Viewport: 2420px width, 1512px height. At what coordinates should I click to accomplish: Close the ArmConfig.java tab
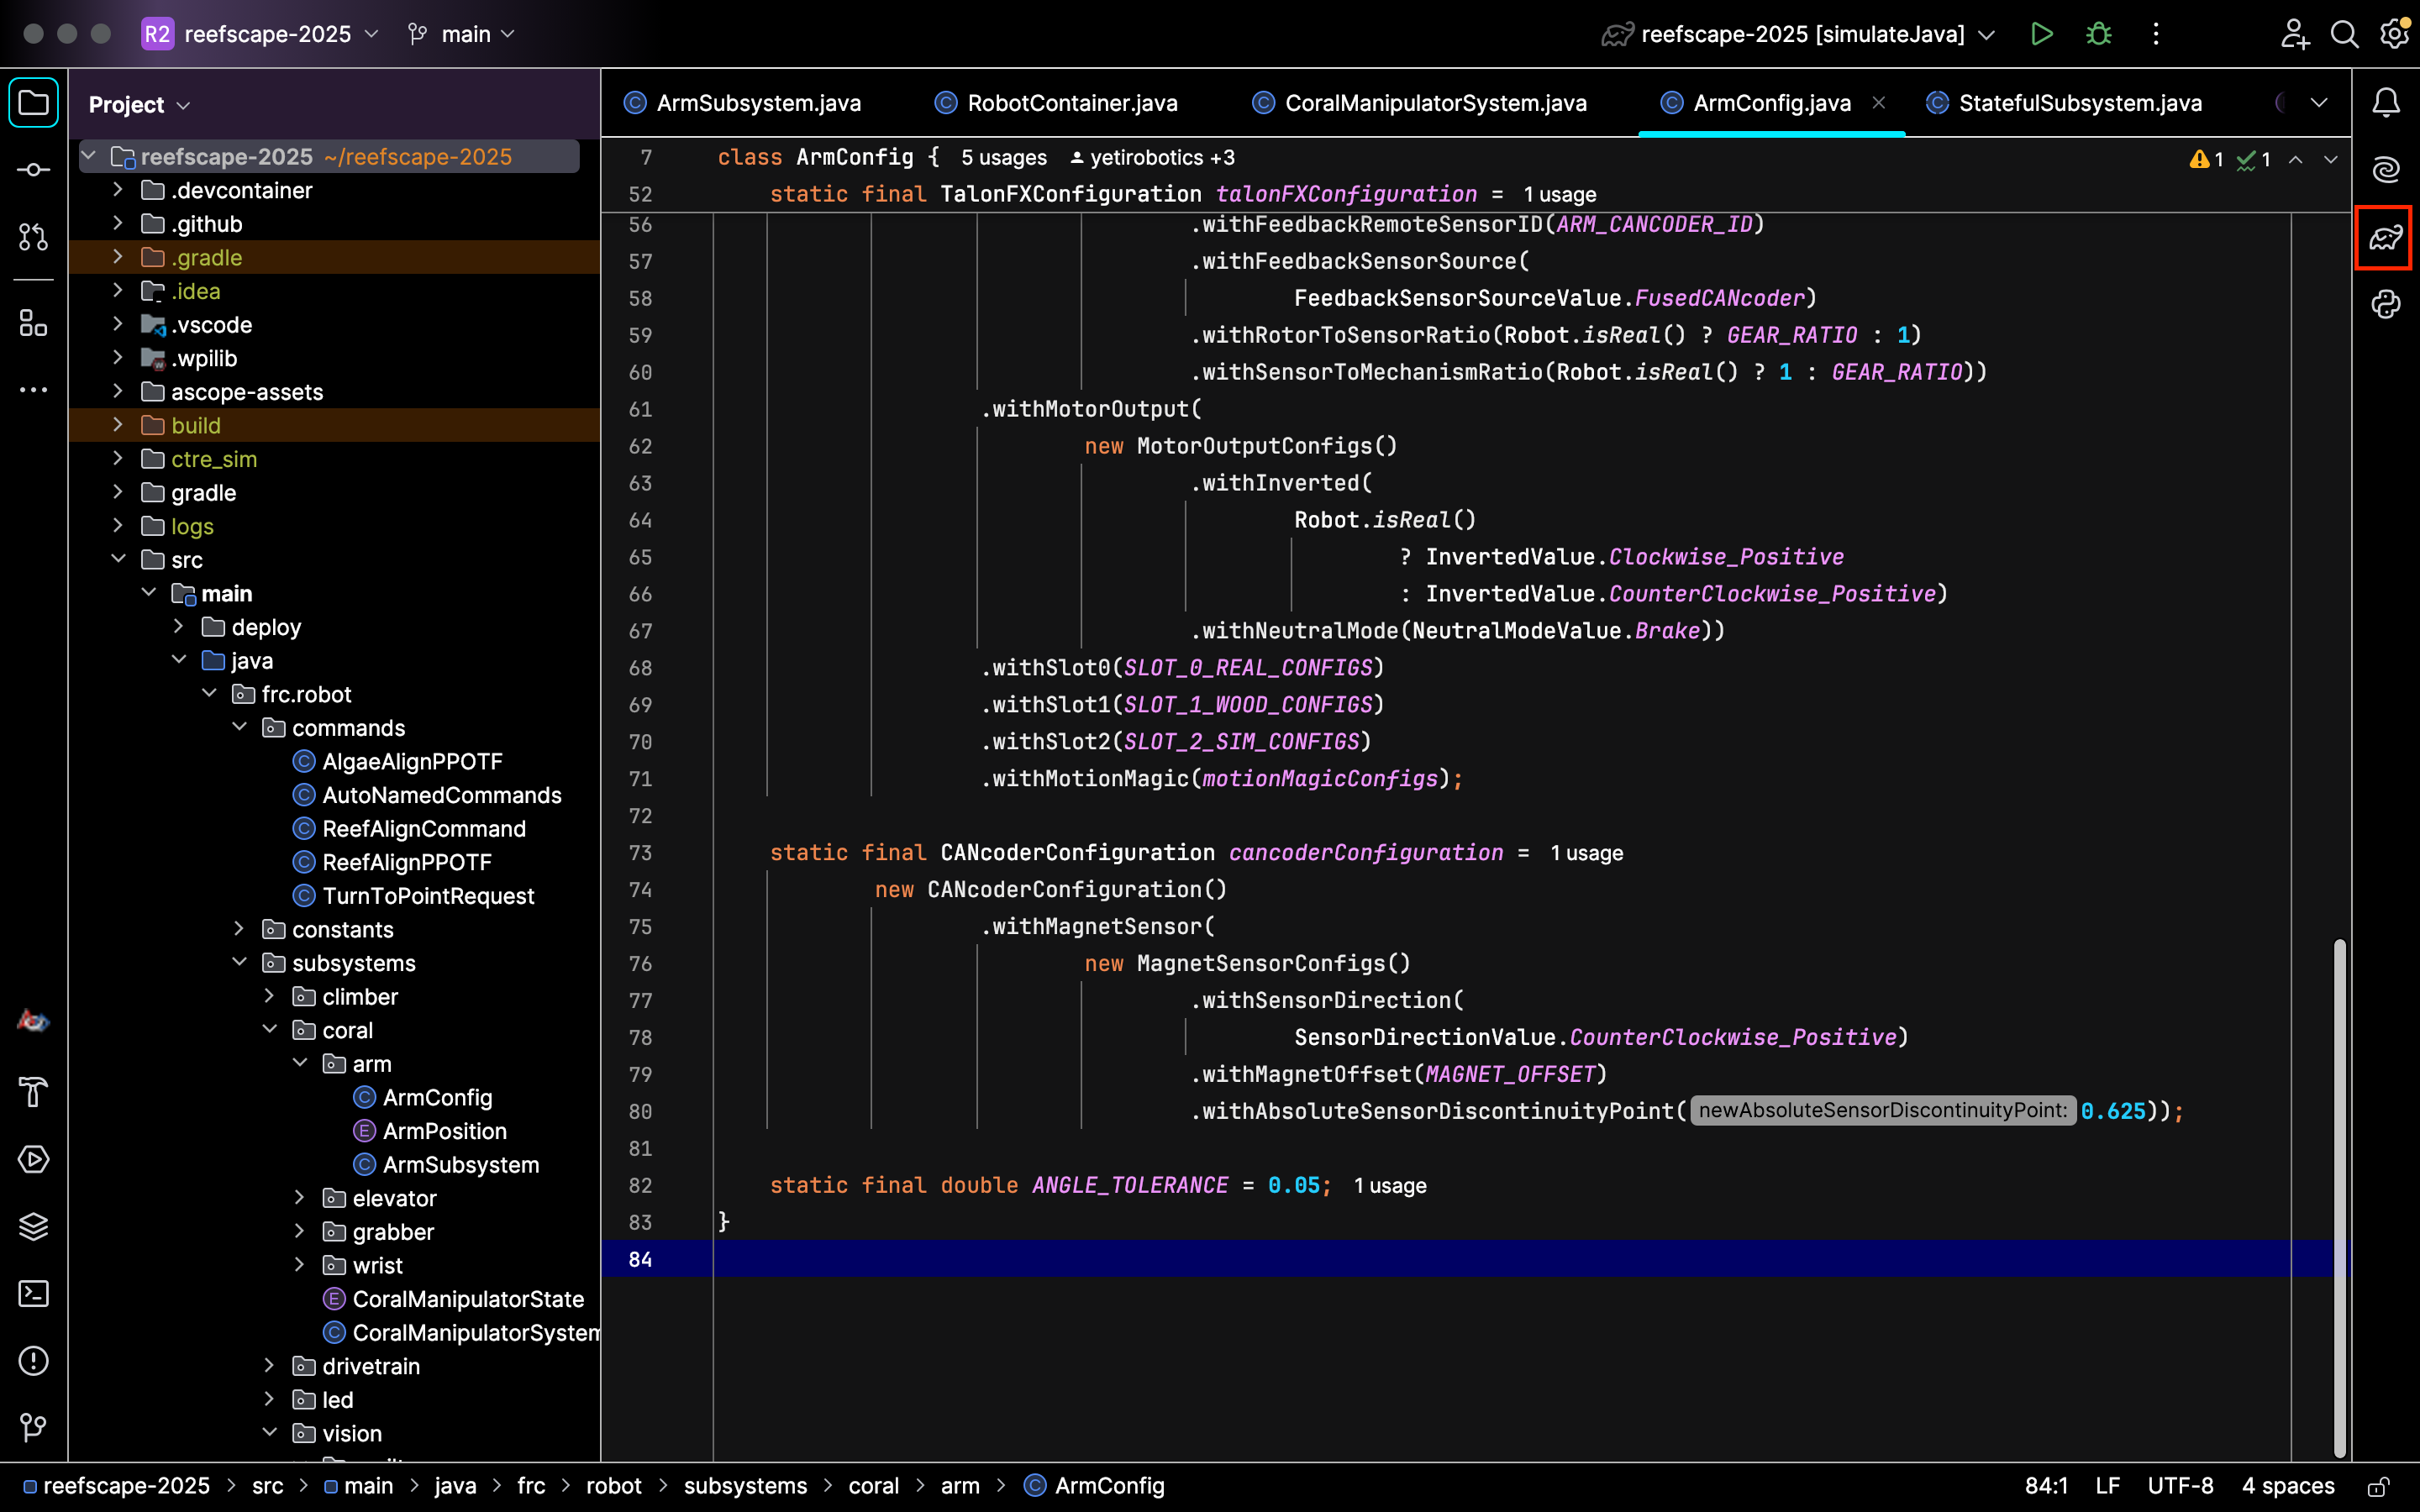tap(1879, 102)
